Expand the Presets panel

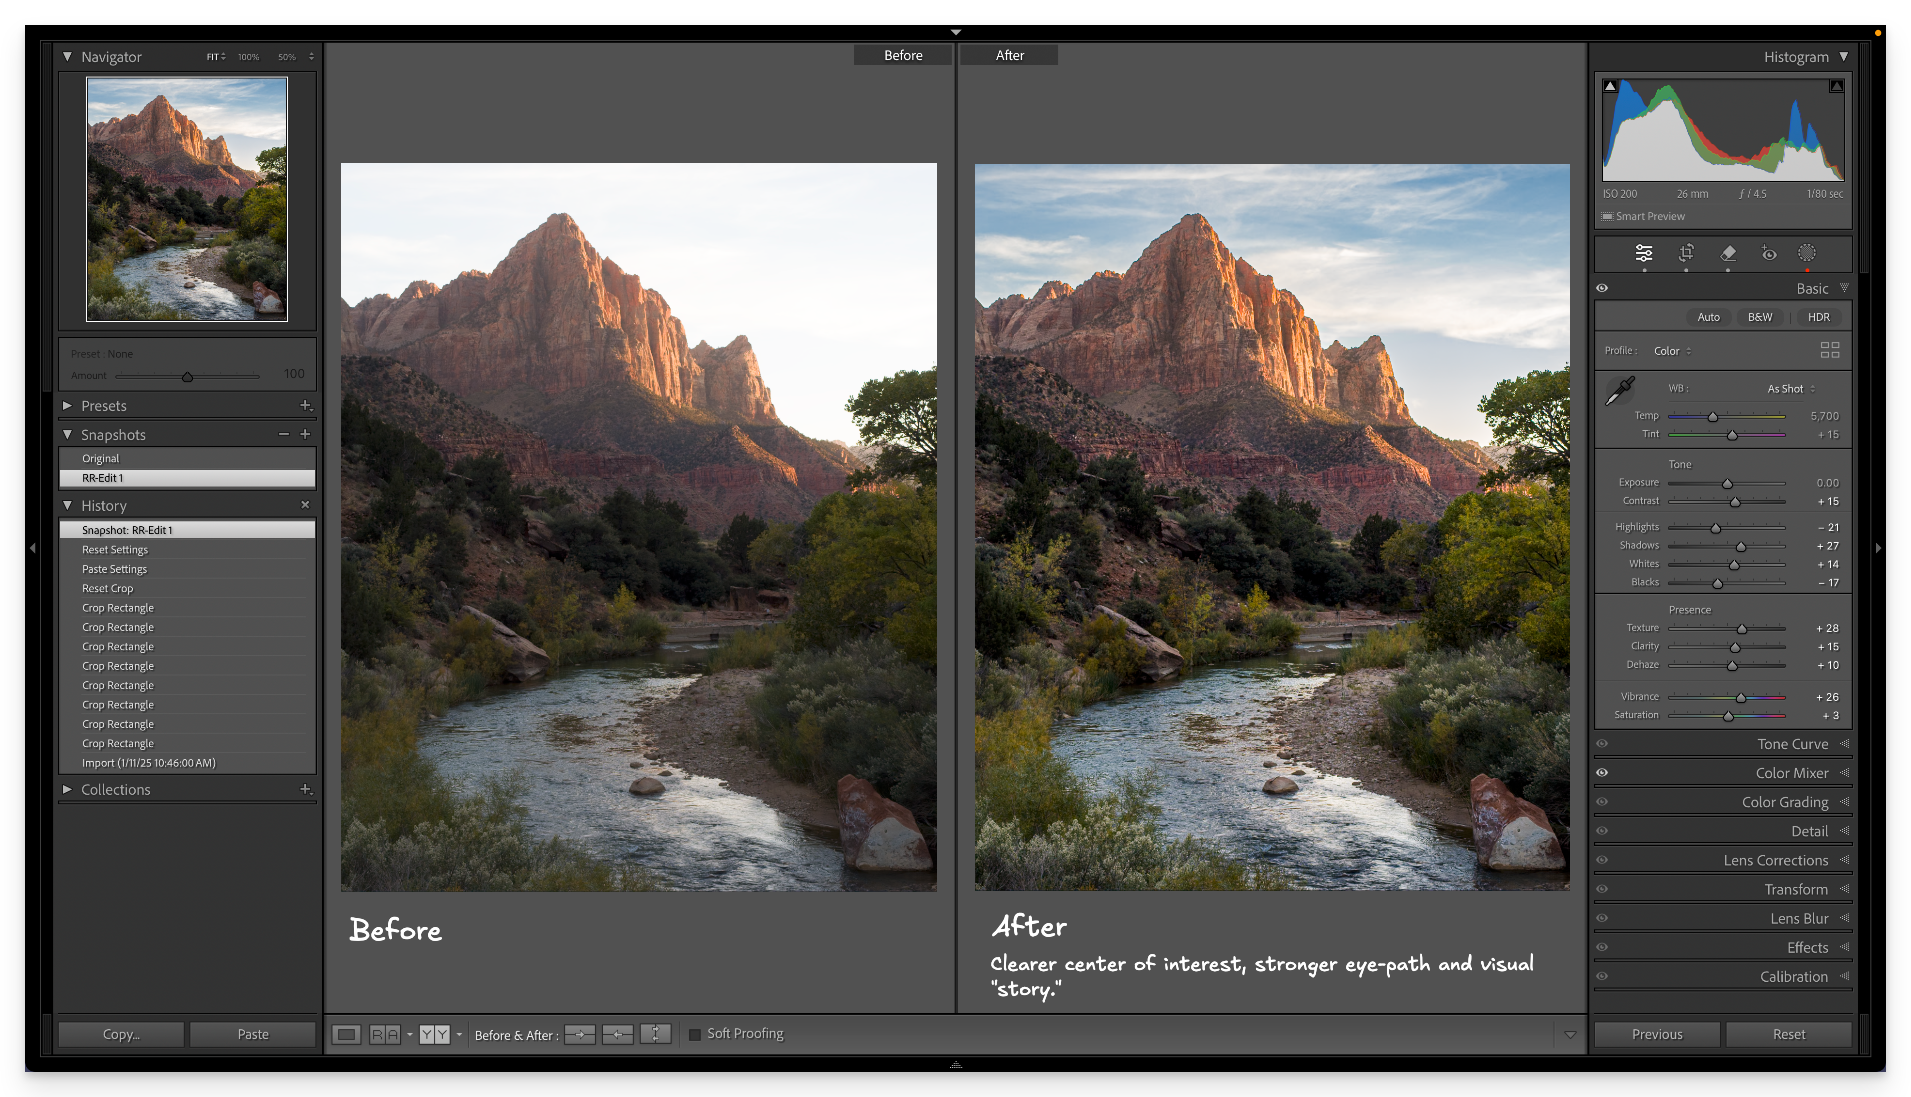click(x=68, y=406)
